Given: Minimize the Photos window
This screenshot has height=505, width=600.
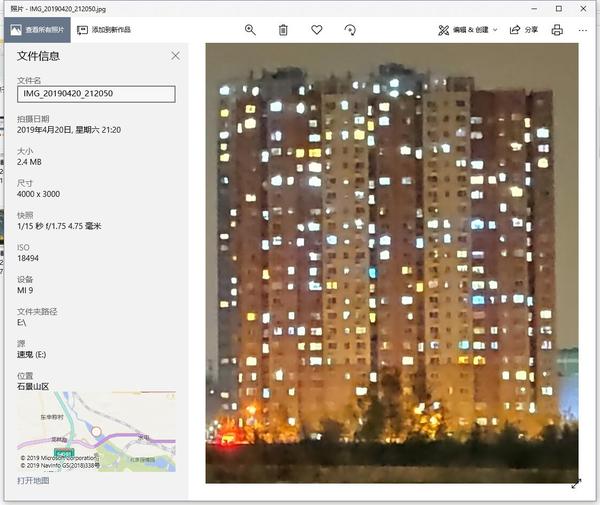Looking at the screenshot, I should [535, 8].
